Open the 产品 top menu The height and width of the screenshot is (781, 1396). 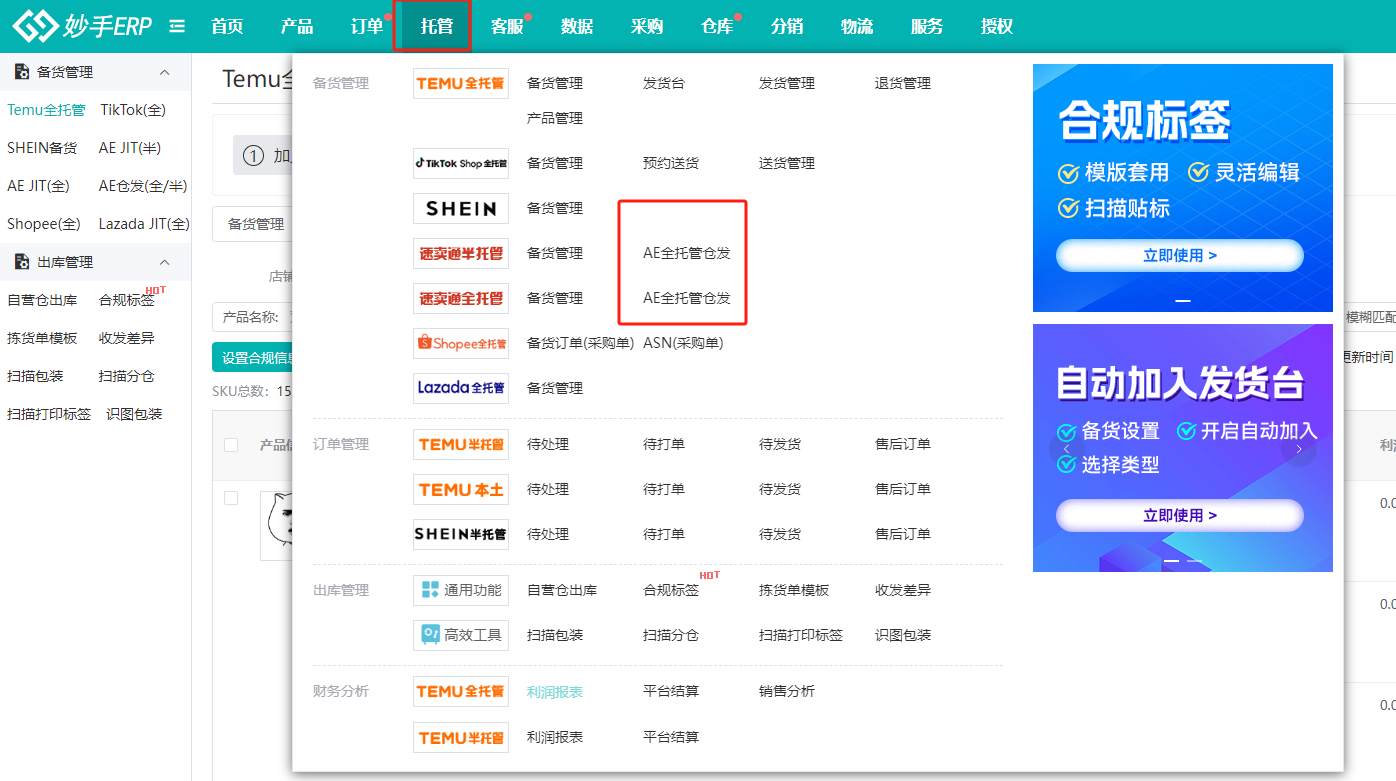pyautogui.click(x=297, y=27)
